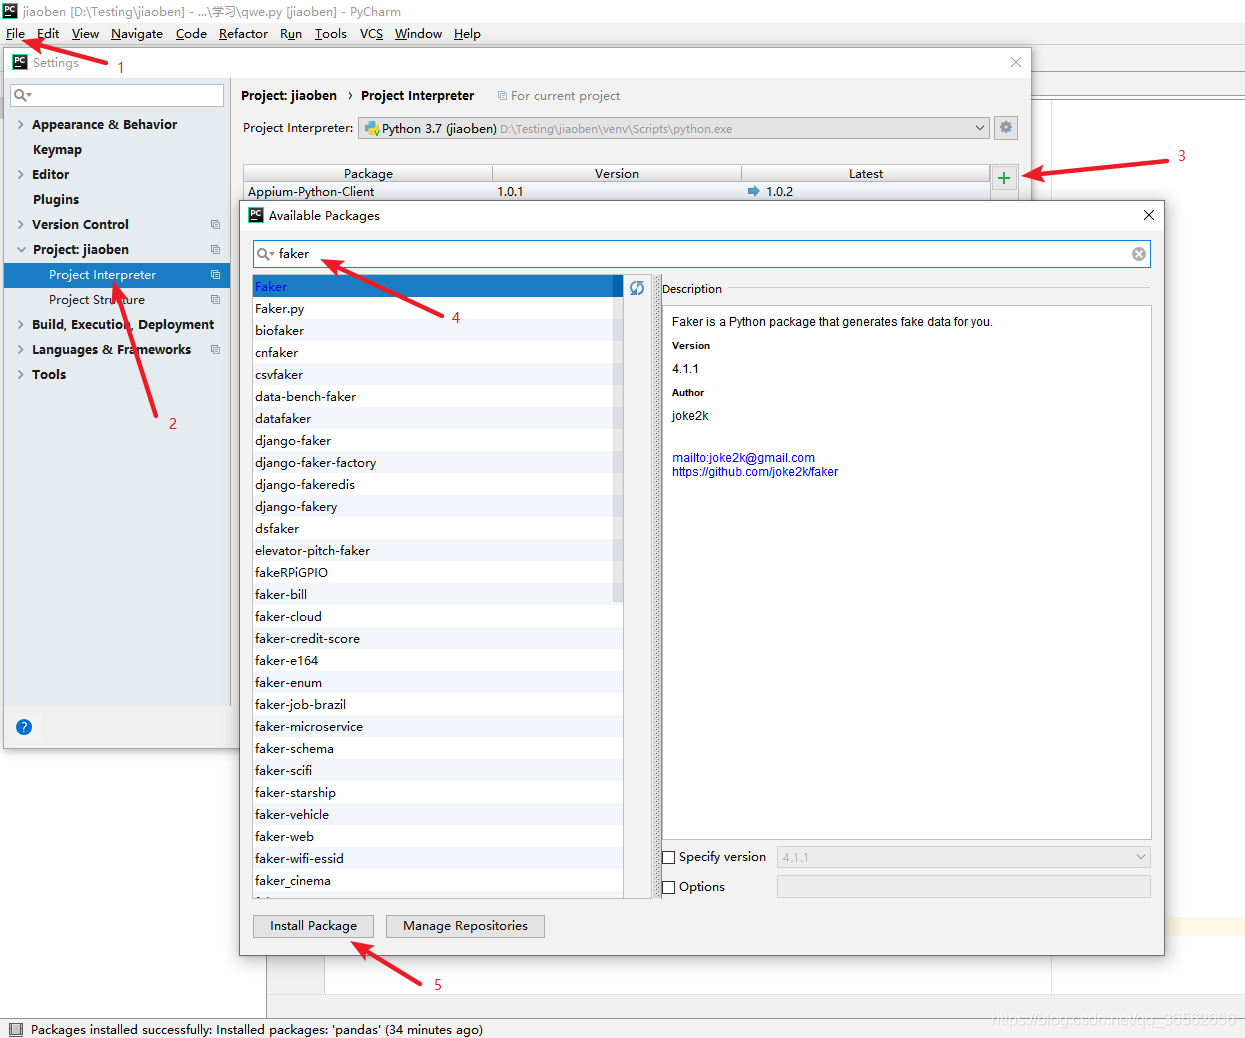Open the Tools menu
Screen dimensions: 1245x1038
point(331,34)
